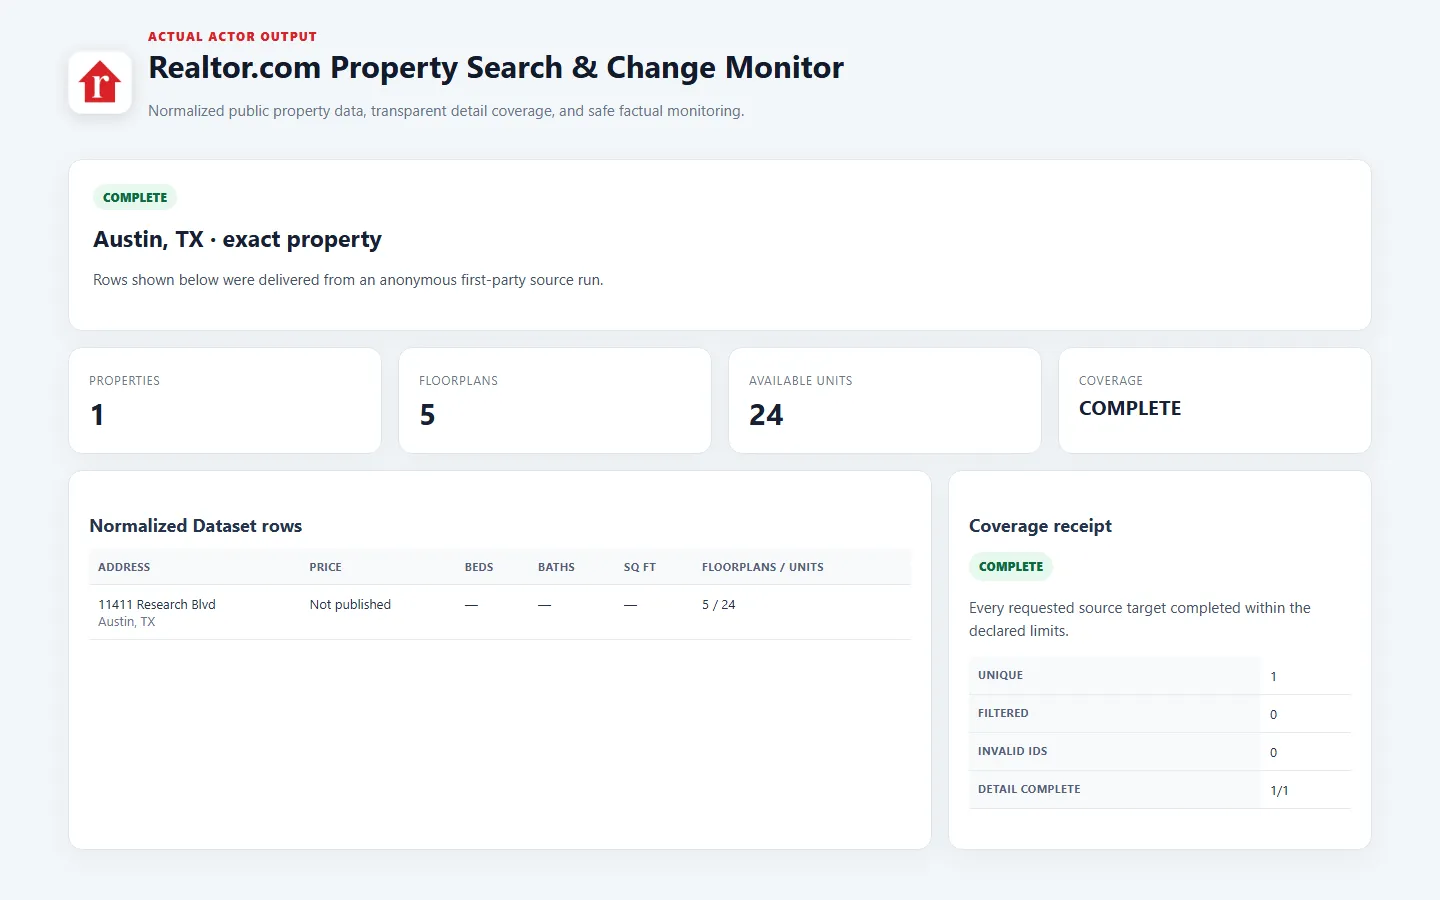The height and width of the screenshot is (900, 1440).
Task: Click the 'Every requested source target completed' text
Action: [x=1140, y=619]
